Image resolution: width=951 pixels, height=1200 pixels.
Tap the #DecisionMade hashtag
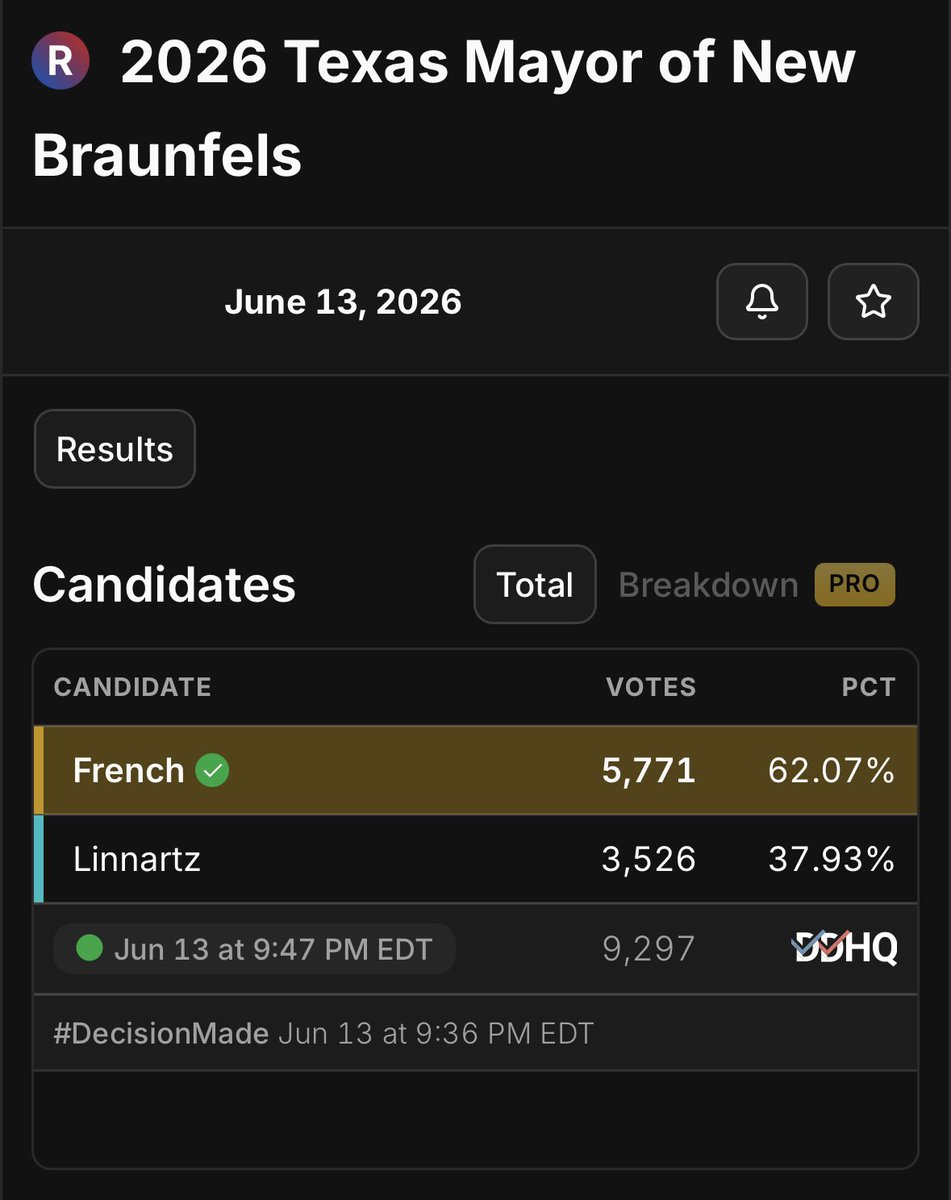click(x=161, y=1033)
